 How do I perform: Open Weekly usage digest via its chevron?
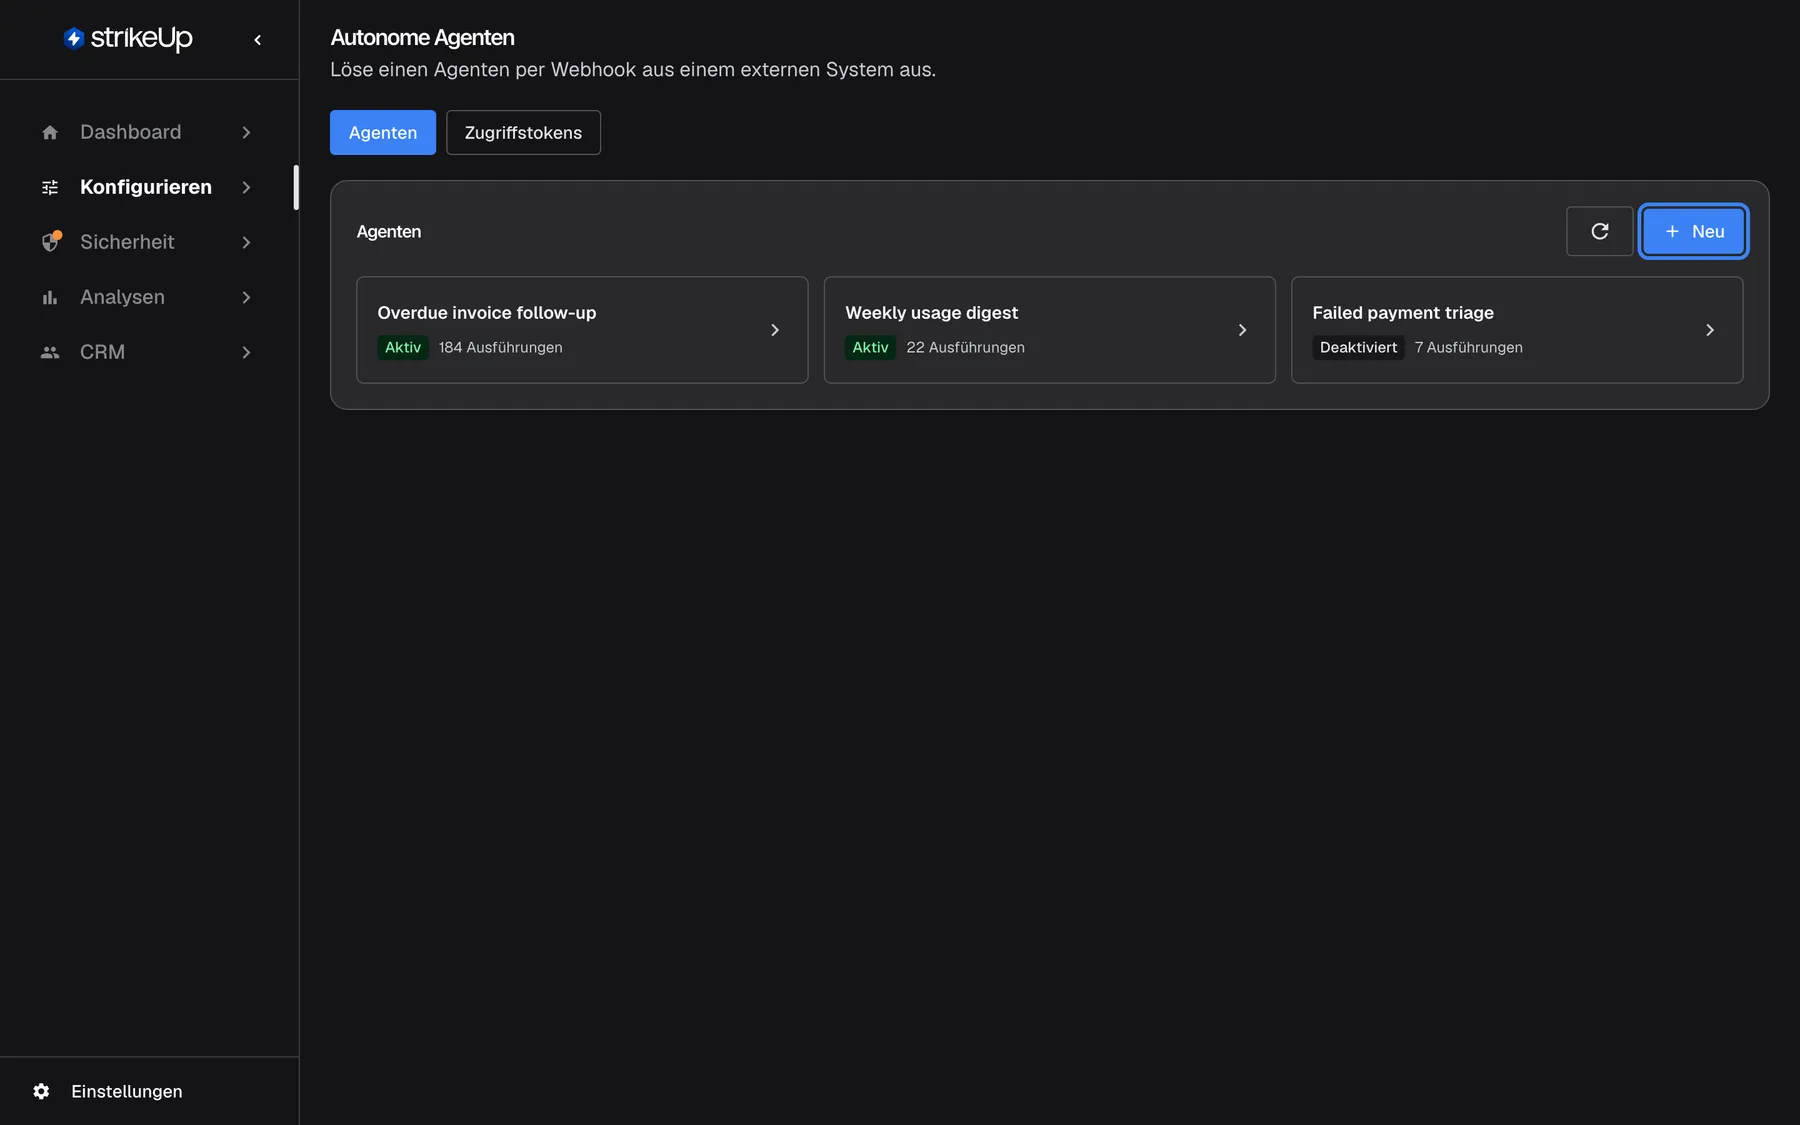(x=1242, y=330)
